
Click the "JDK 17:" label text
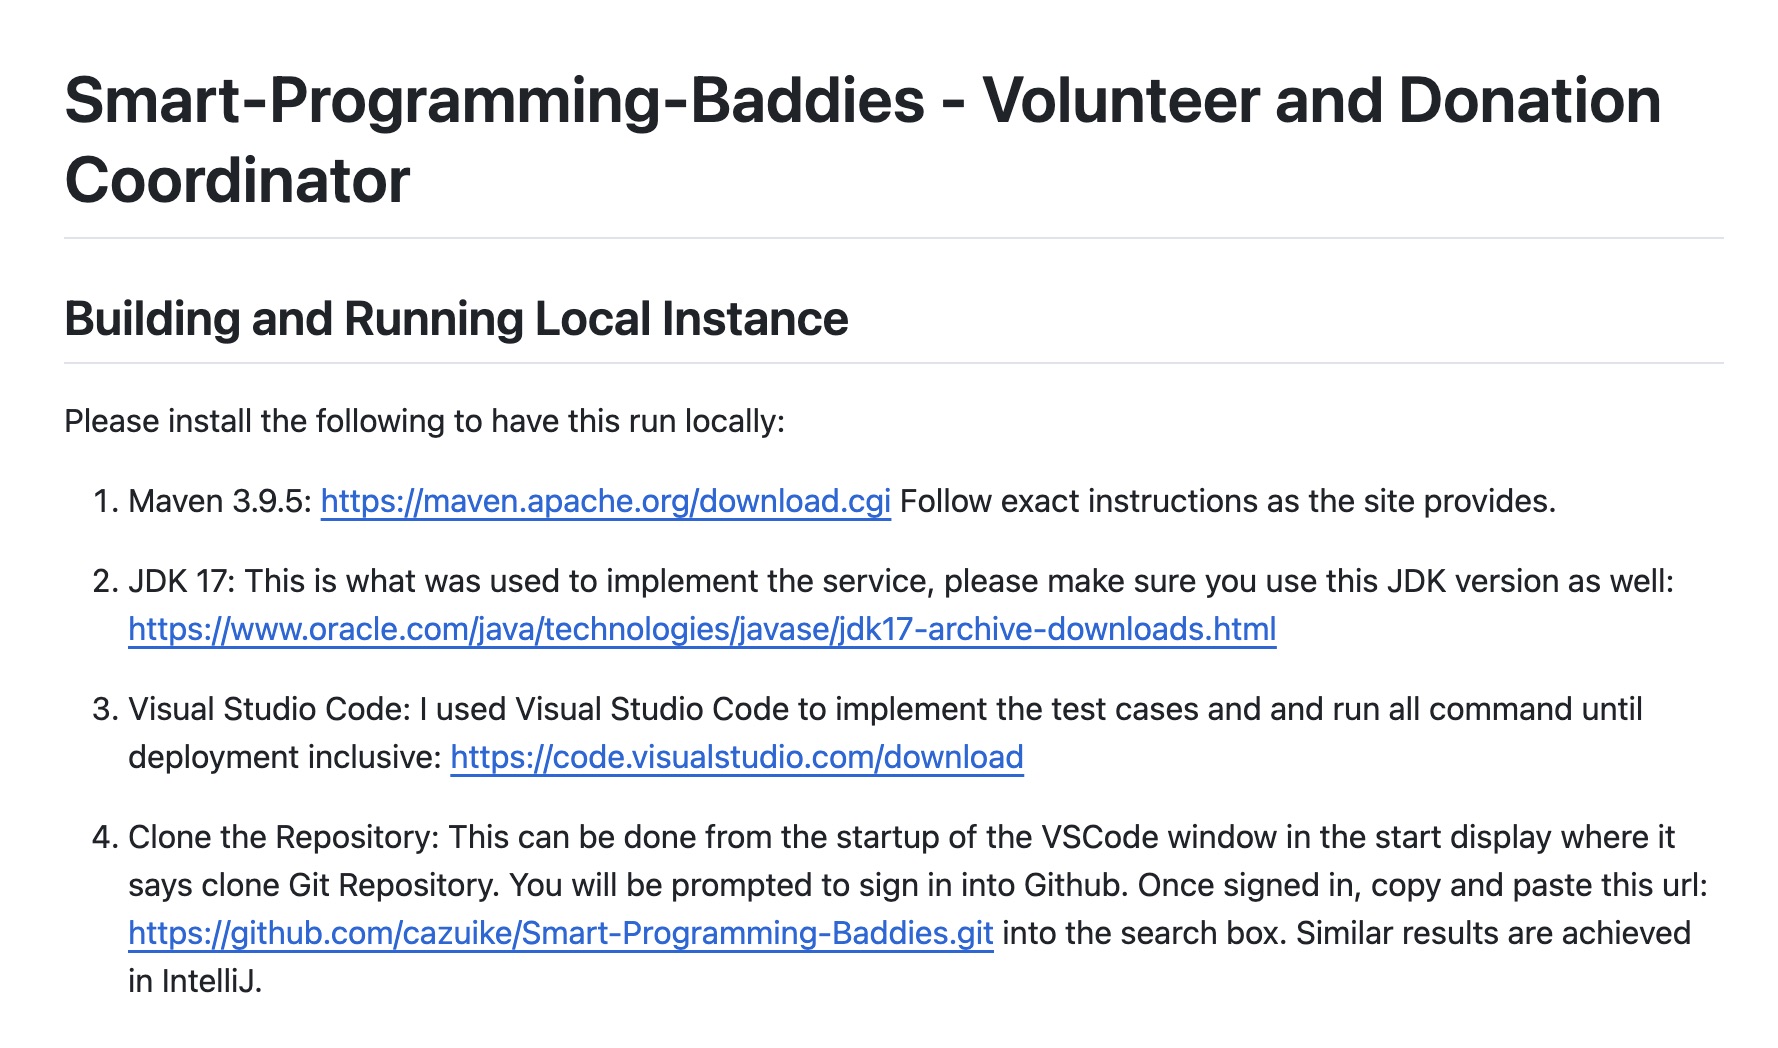tap(181, 581)
